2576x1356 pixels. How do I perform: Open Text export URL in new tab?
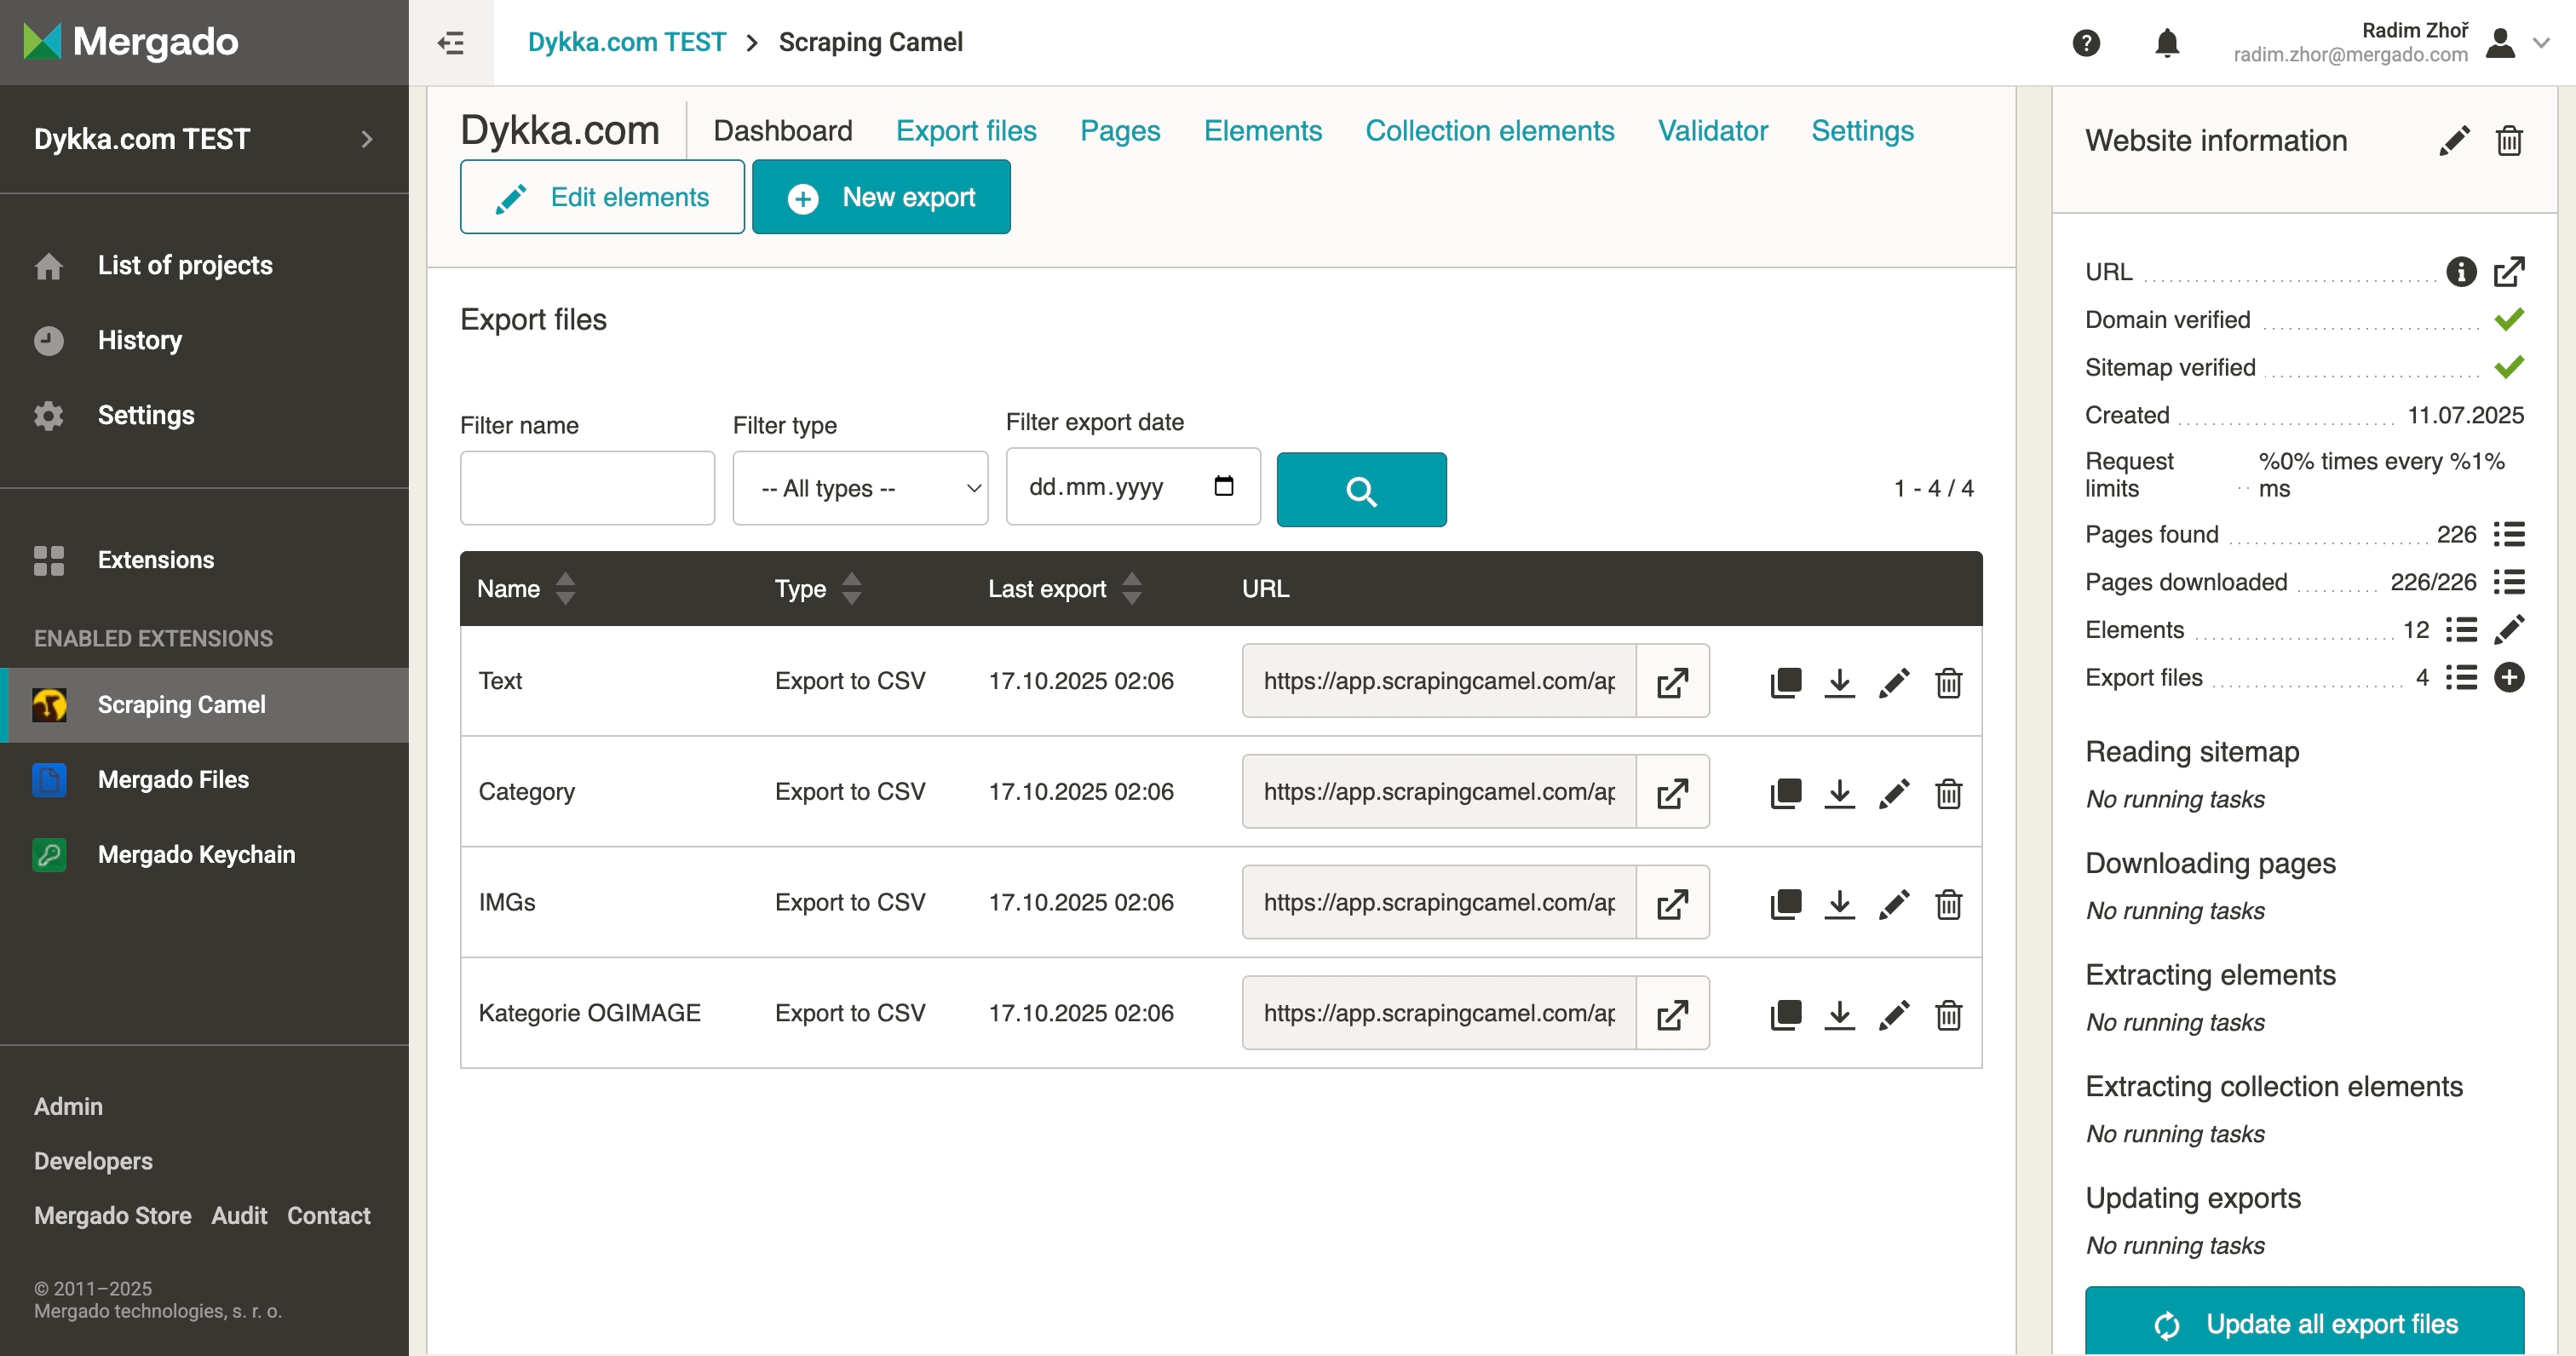click(1672, 682)
